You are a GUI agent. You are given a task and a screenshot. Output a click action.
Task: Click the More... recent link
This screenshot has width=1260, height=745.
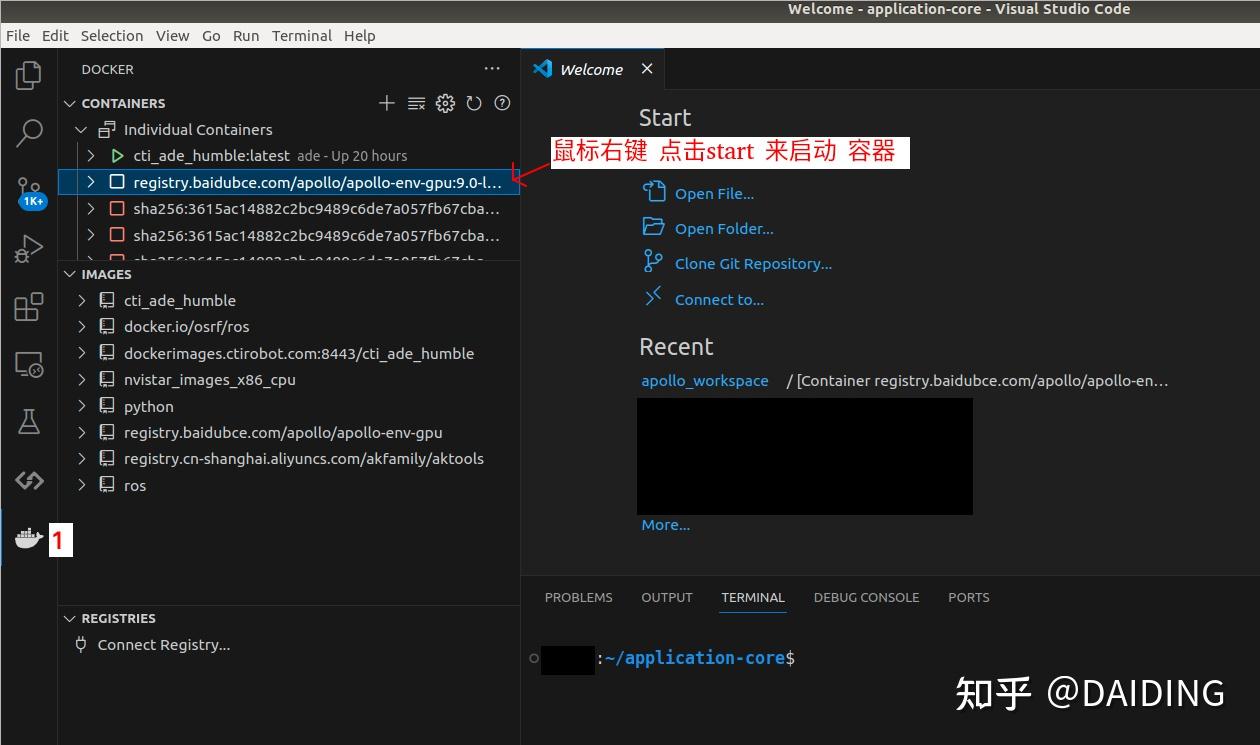666,525
